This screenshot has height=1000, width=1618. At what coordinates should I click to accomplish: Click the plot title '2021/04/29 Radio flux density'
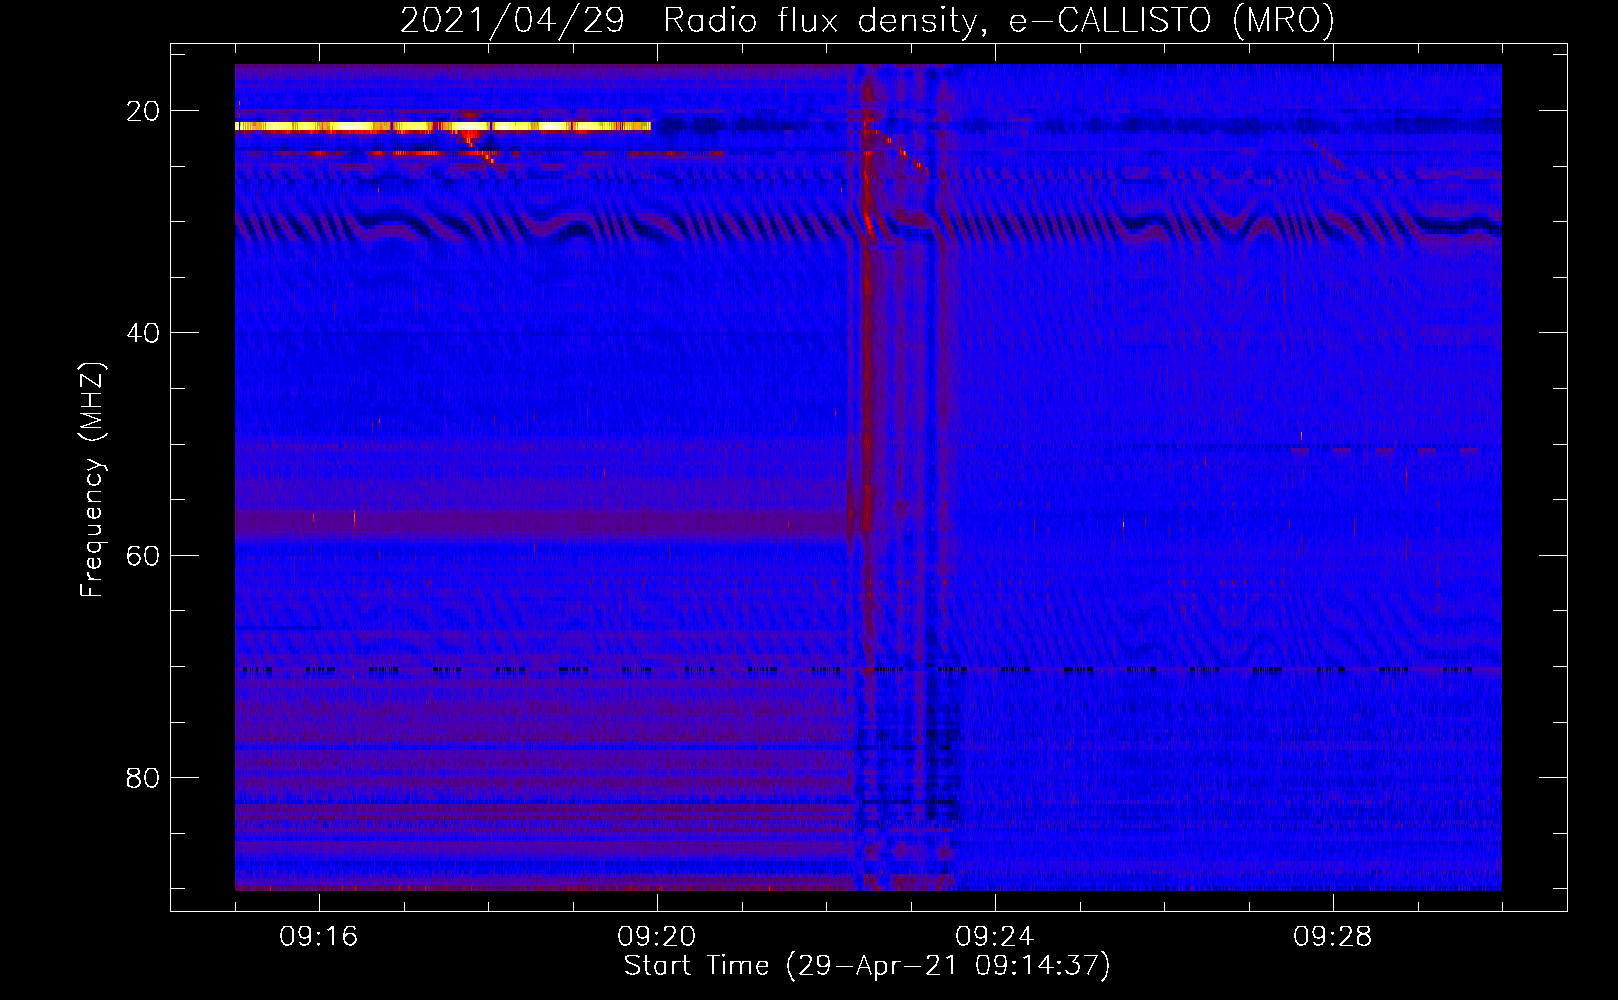click(867, 20)
